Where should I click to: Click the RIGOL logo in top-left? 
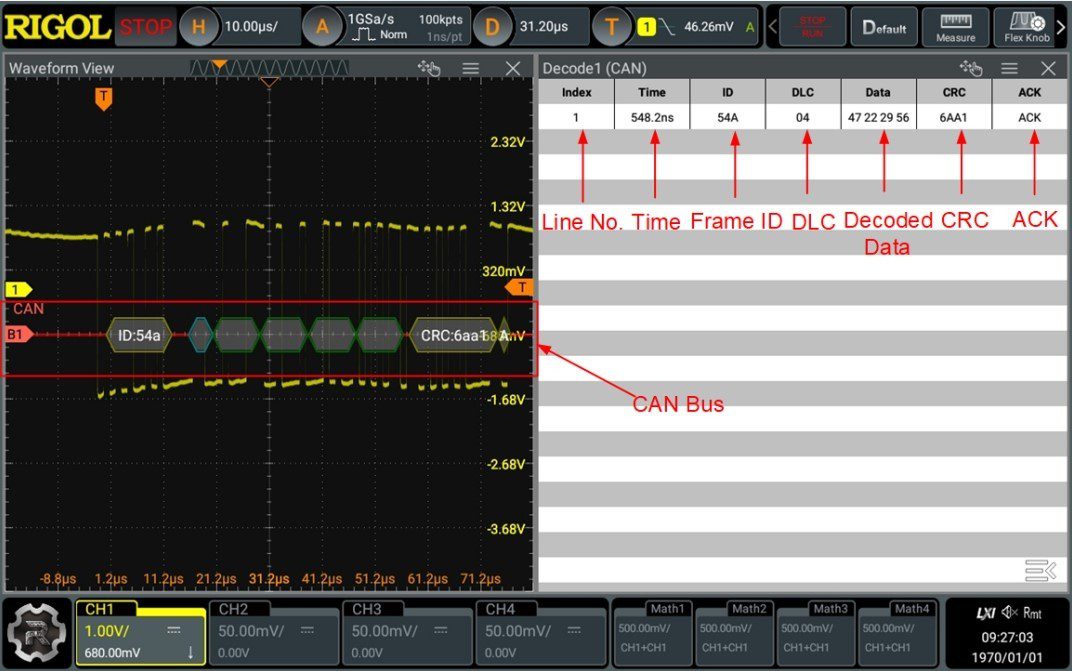pos(57,27)
